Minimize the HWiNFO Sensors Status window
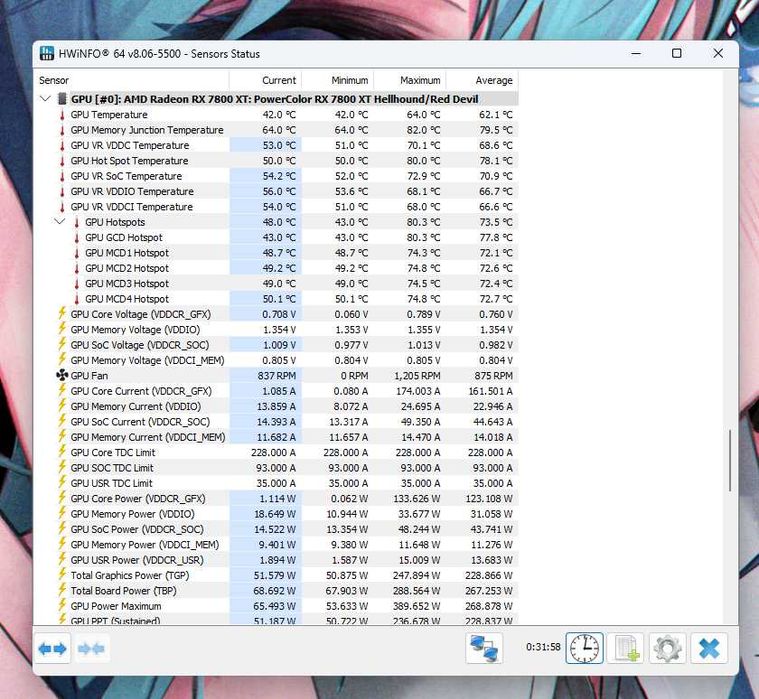 coord(636,53)
